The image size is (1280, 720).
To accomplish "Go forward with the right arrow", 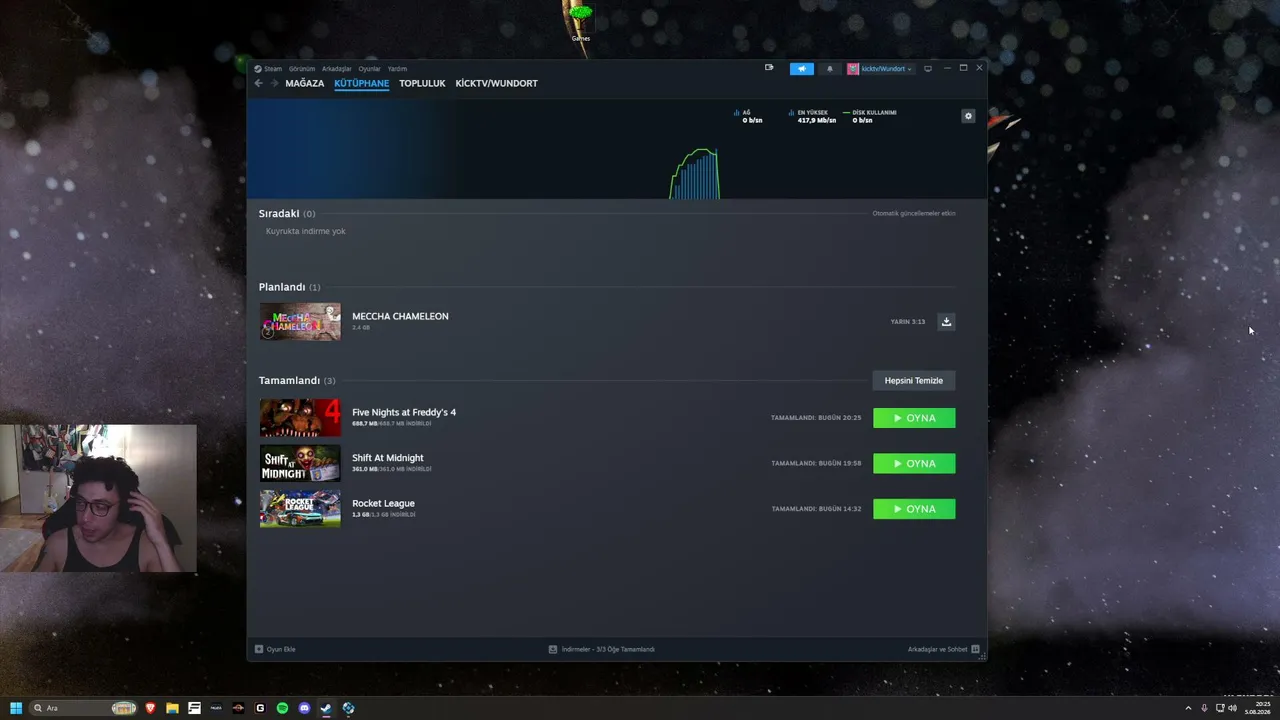I will click(x=274, y=83).
